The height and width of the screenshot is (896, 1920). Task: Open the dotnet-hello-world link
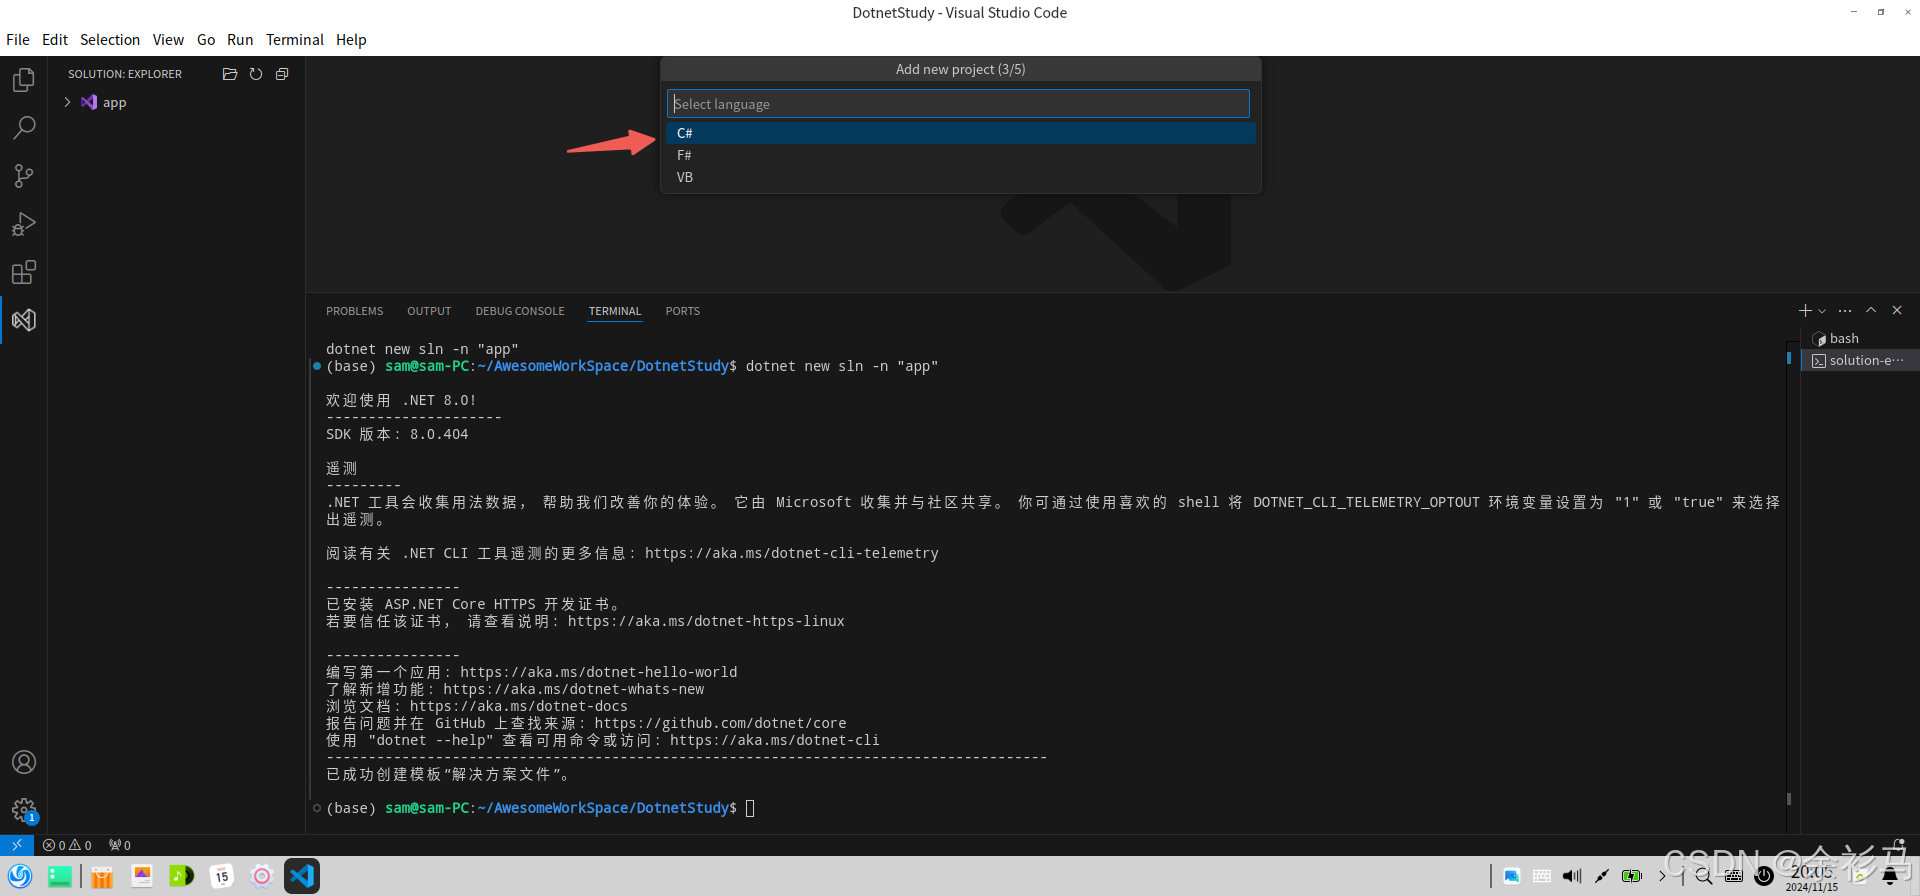pos(599,672)
